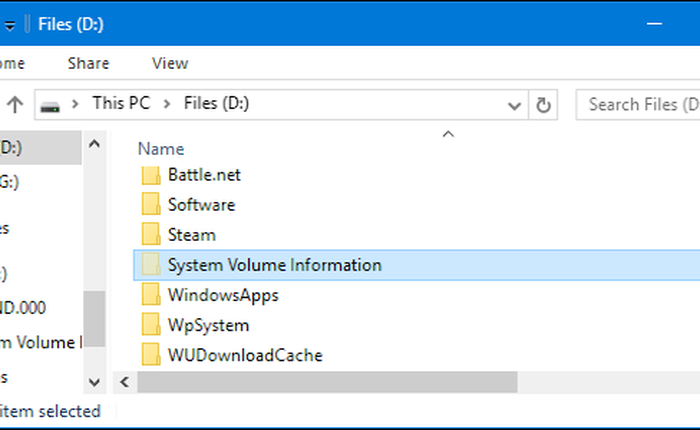This screenshot has width=700, height=430.
Task: Click the 'Software' file name
Action: click(x=201, y=205)
